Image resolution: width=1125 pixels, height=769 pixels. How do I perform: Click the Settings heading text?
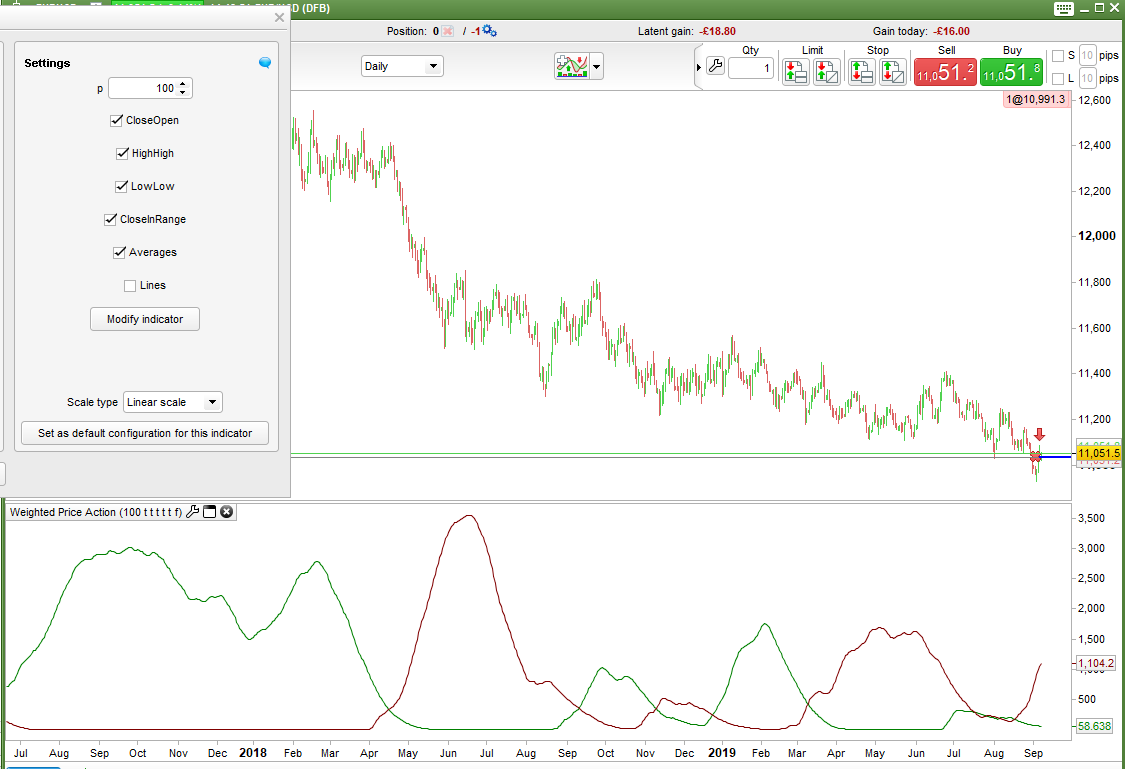tap(47, 63)
